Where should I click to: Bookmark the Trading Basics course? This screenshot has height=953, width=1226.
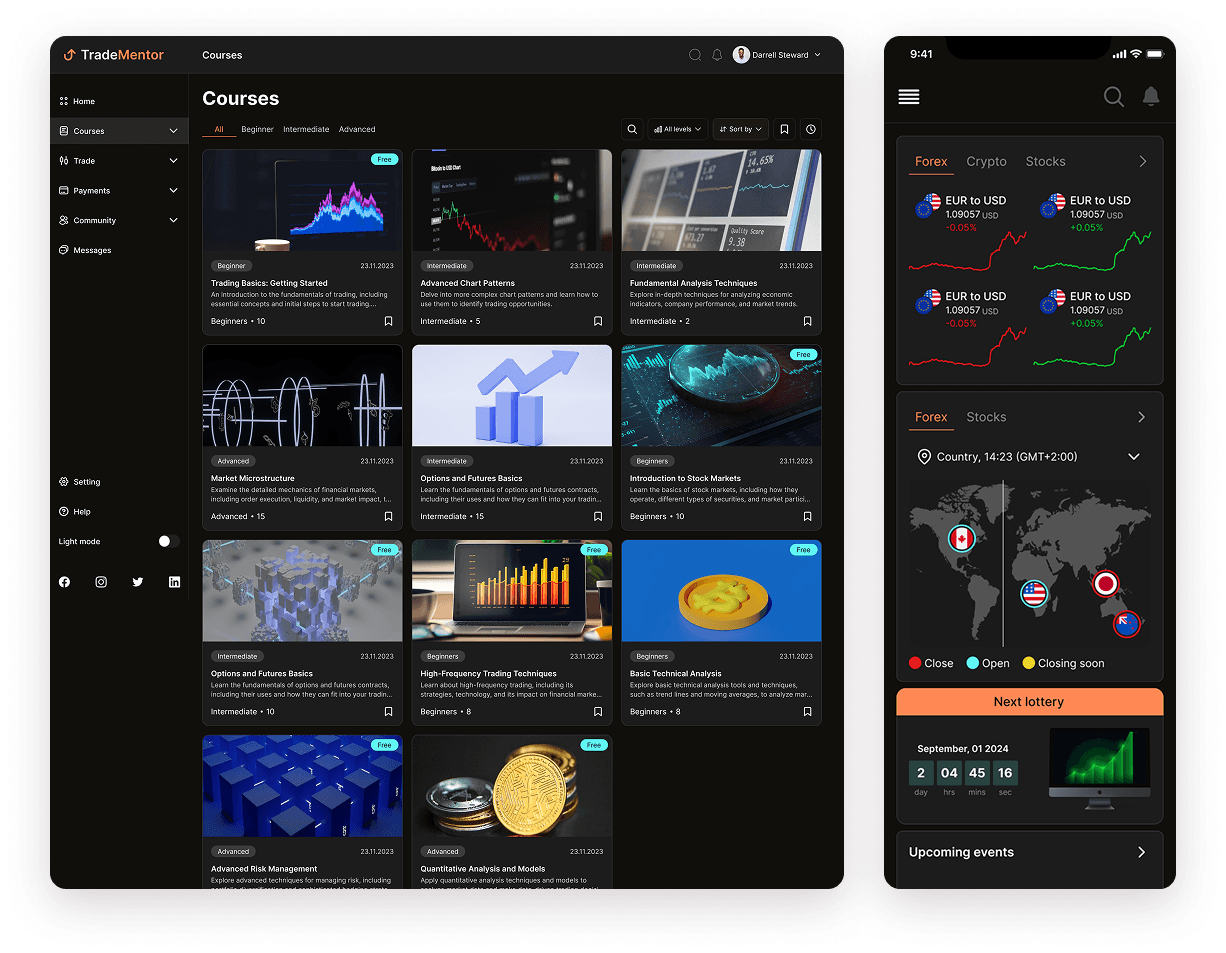tap(388, 321)
